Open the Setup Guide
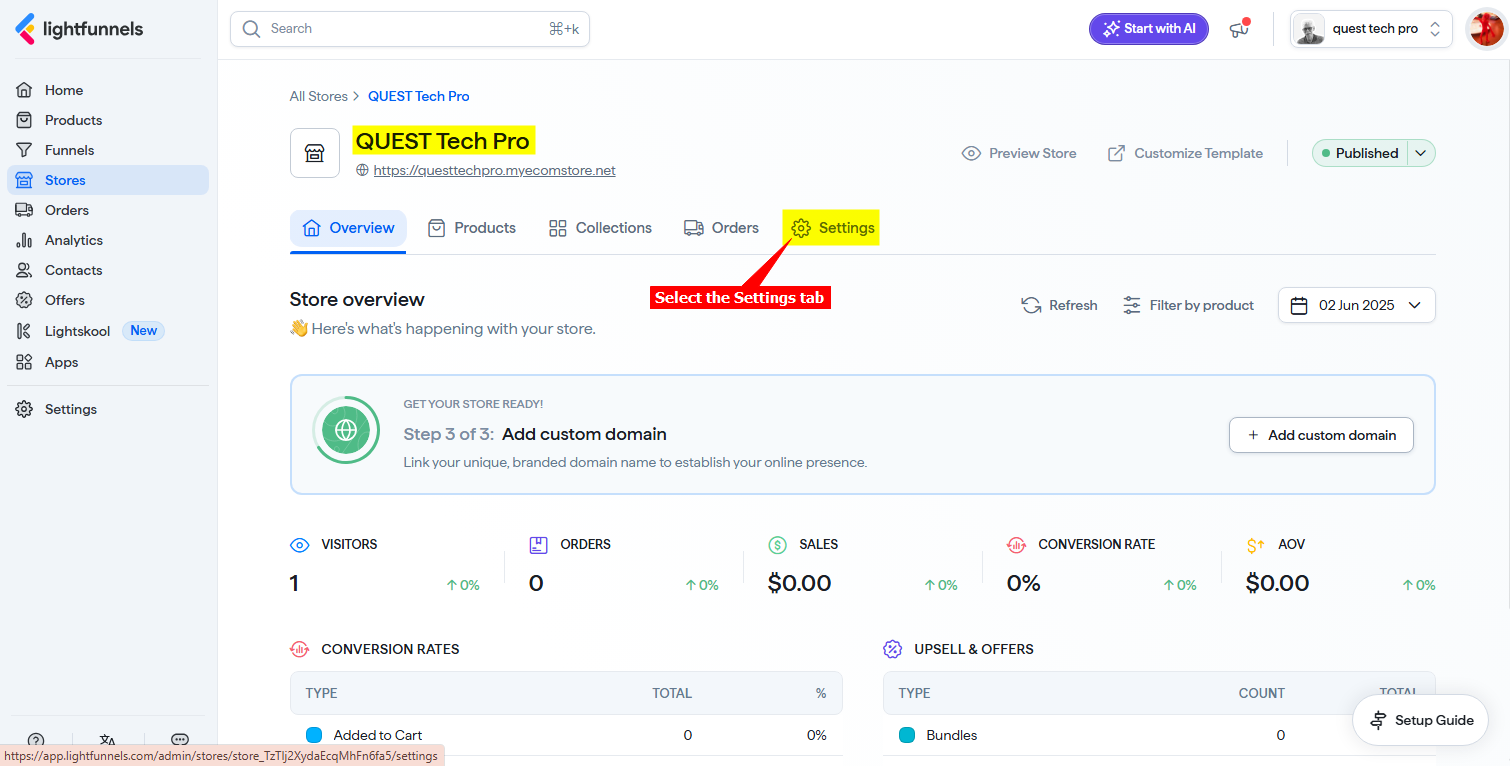The image size is (1510, 766). pos(1421,720)
